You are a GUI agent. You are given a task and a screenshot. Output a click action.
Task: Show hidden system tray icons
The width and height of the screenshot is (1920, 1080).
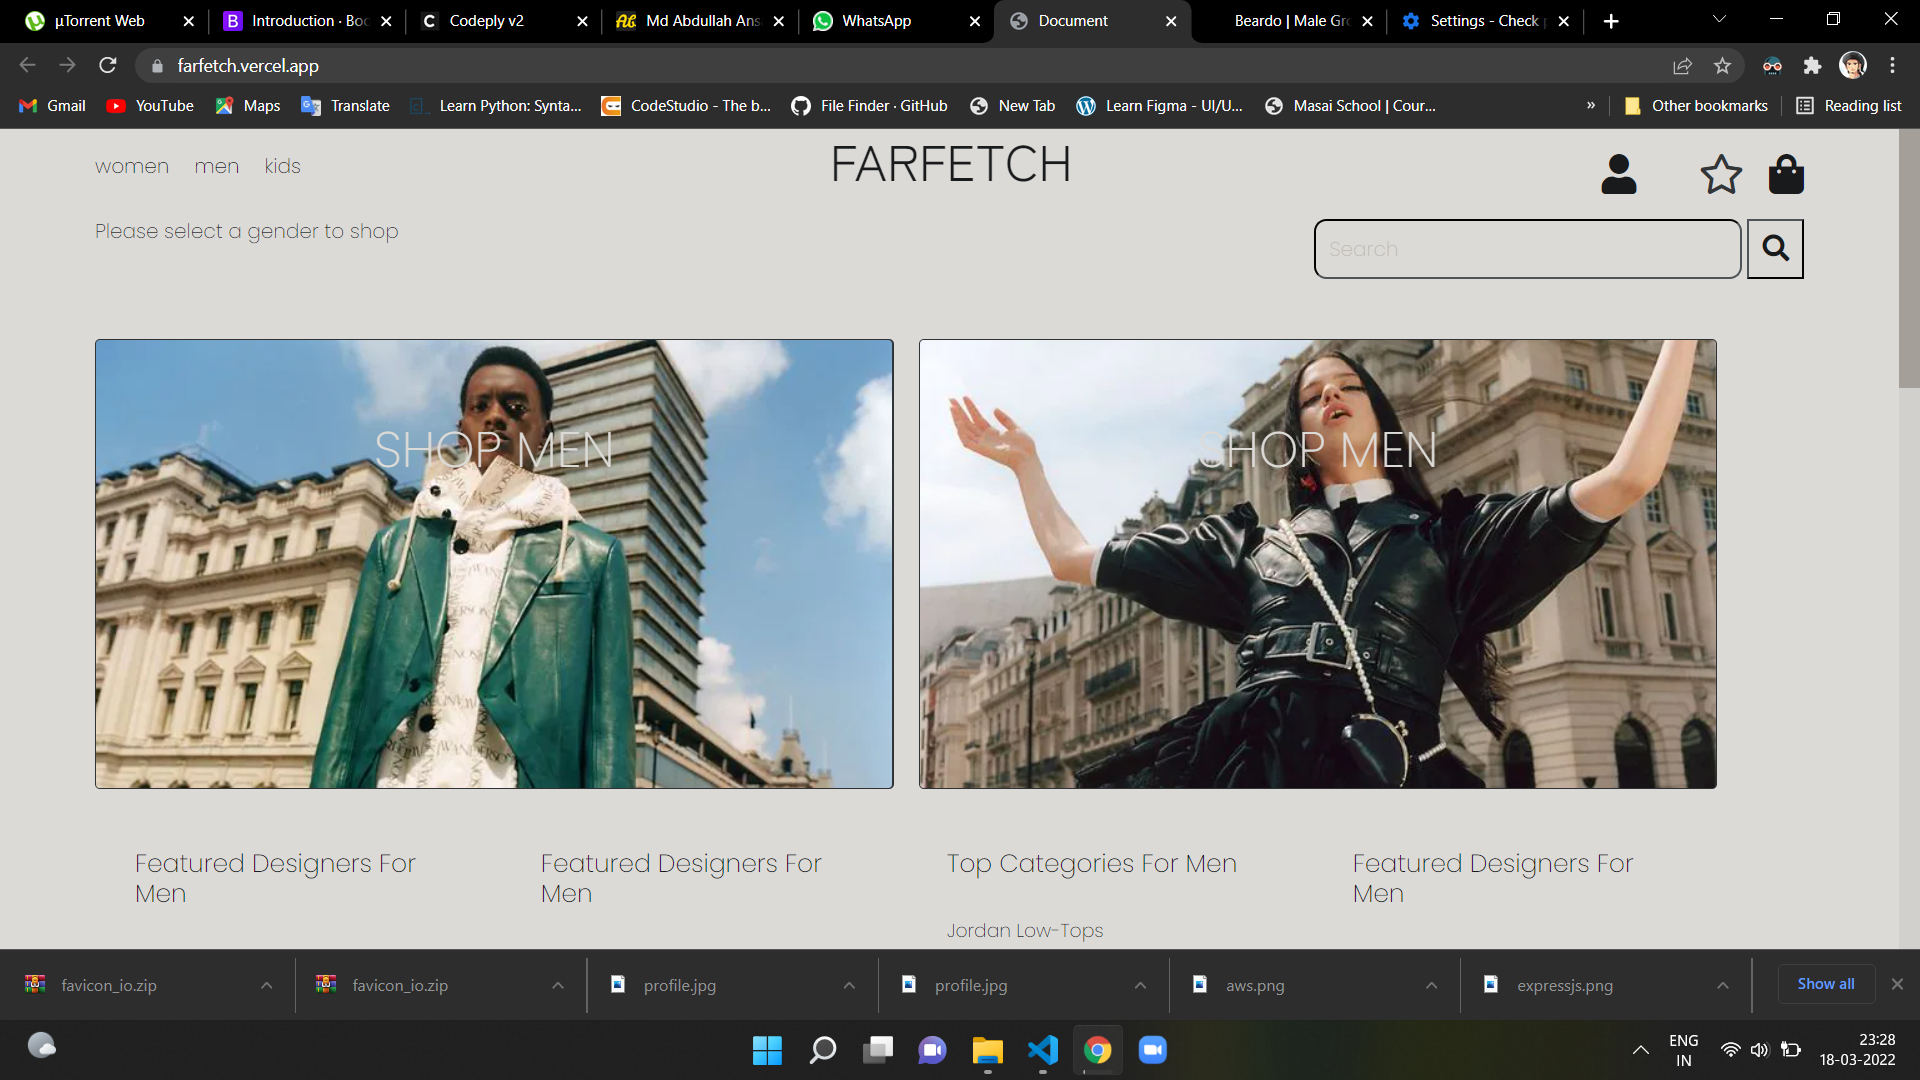pos(1640,1050)
